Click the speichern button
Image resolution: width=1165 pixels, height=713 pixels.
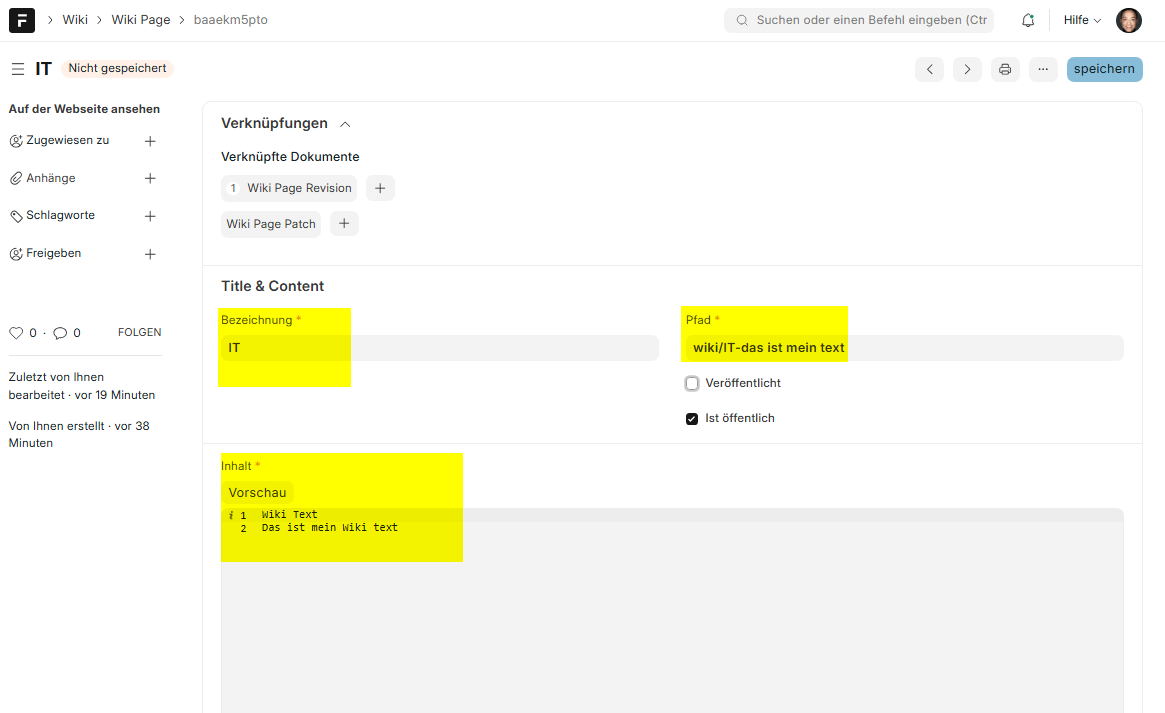1104,69
